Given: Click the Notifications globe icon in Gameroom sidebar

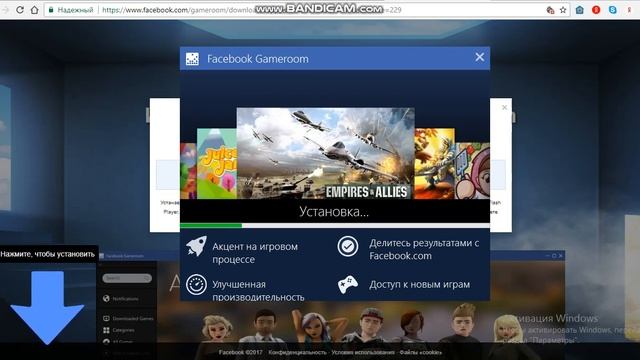Looking at the screenshot, I should point(106,299).
